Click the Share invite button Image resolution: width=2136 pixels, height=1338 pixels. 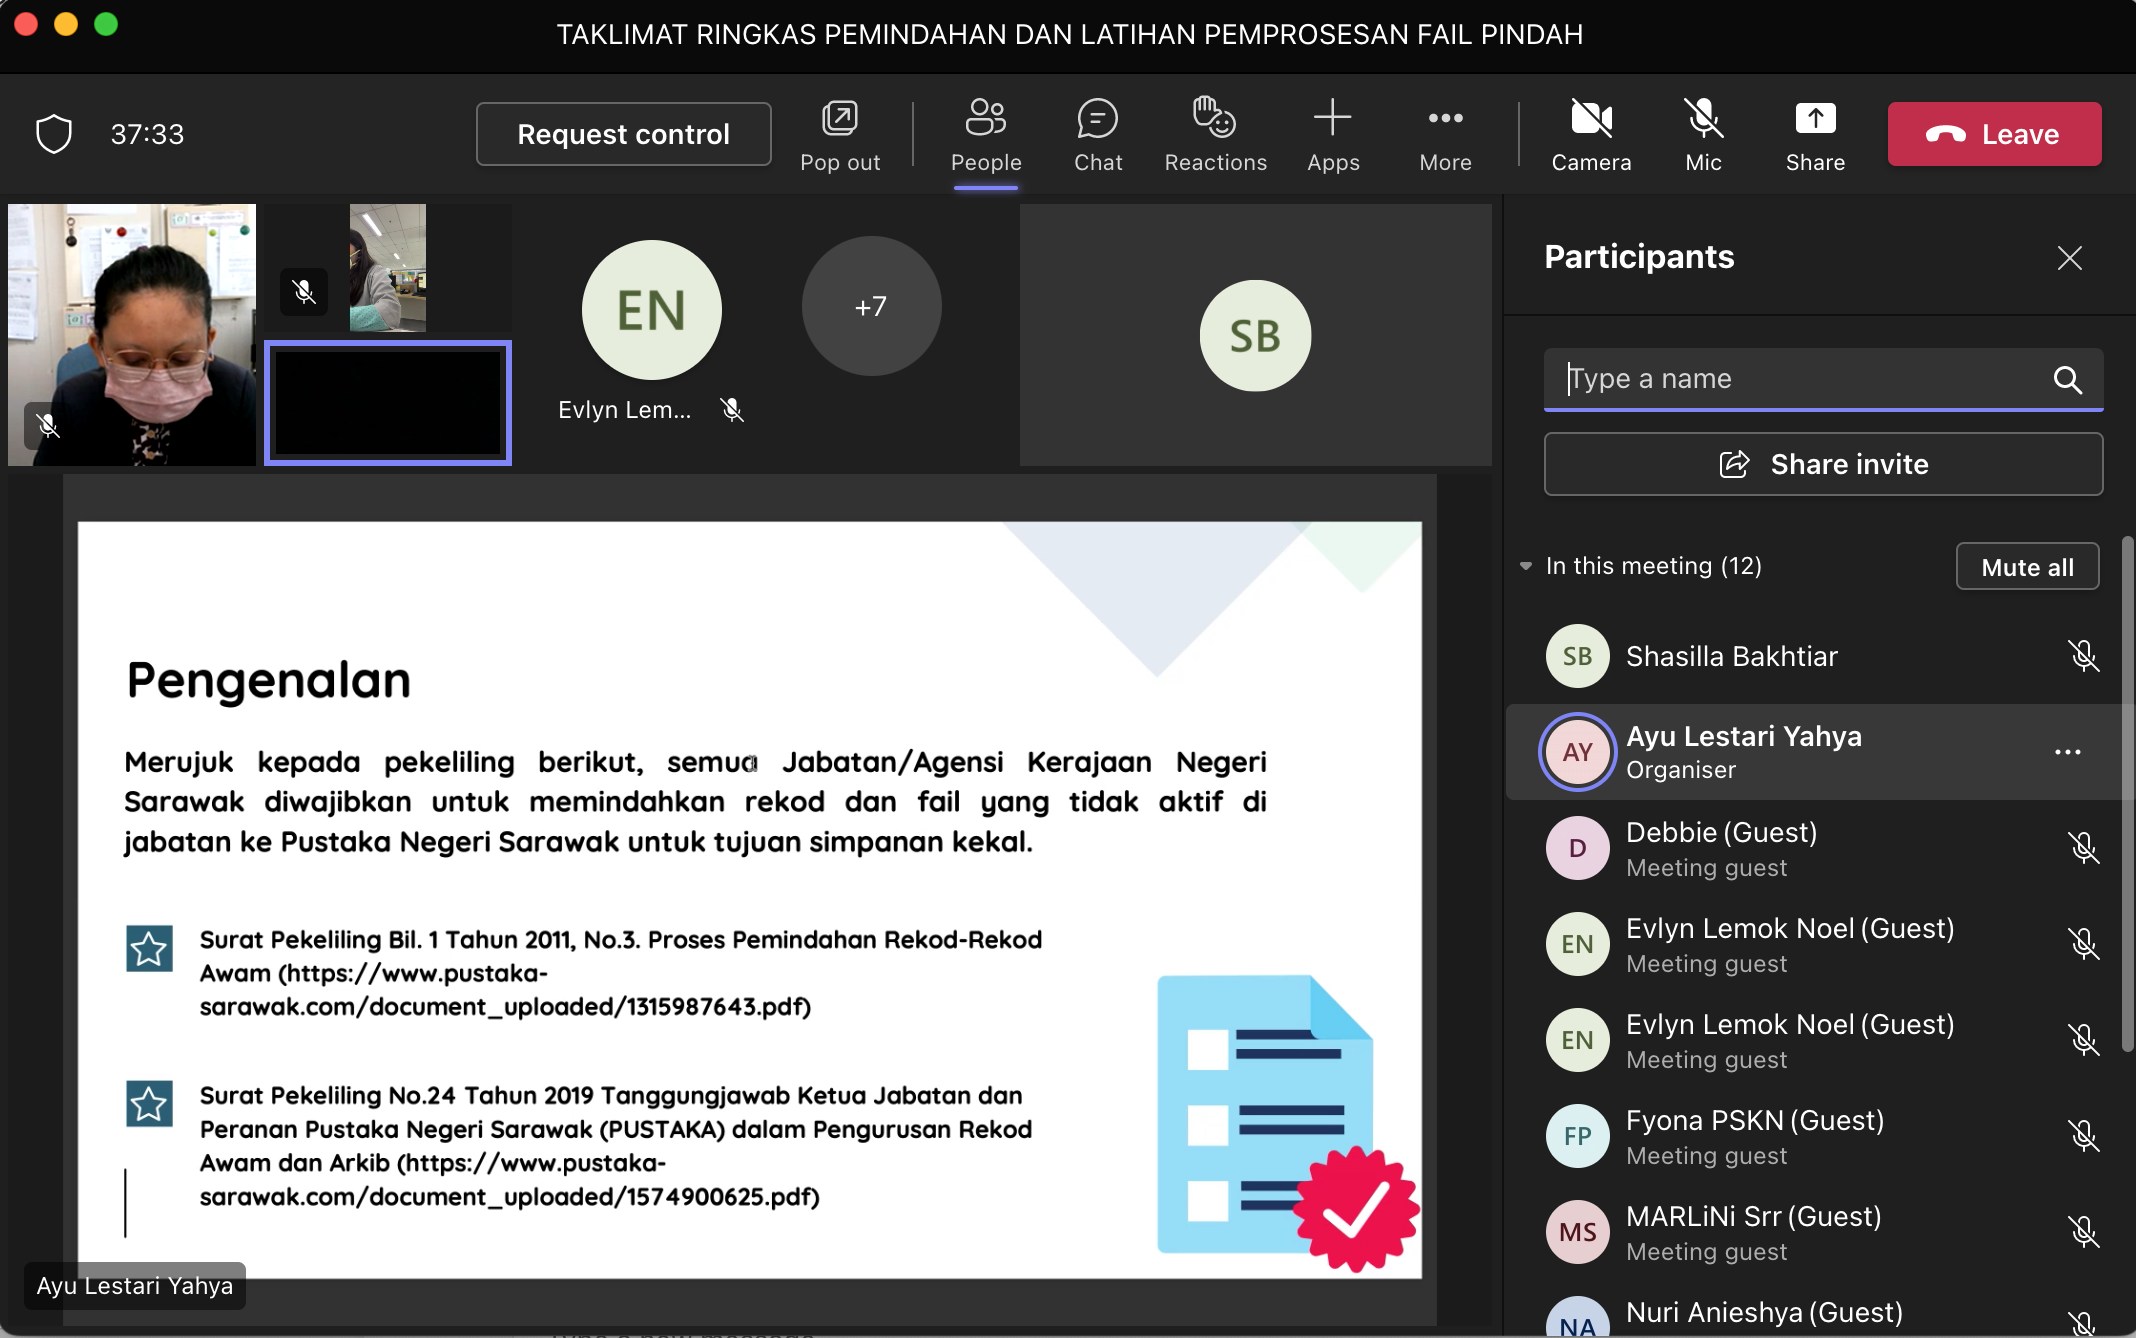(1822, 464)
